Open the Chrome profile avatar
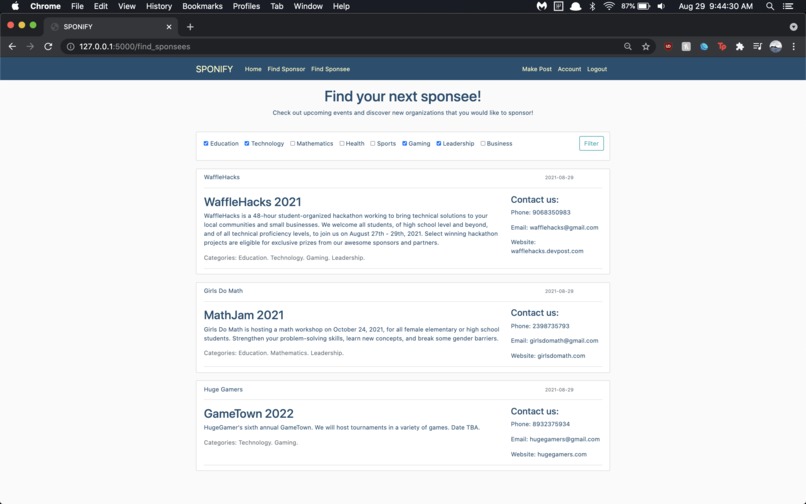The height and width of the screenshot is (504, 806). pyautogui.click(x=776, y=46)
